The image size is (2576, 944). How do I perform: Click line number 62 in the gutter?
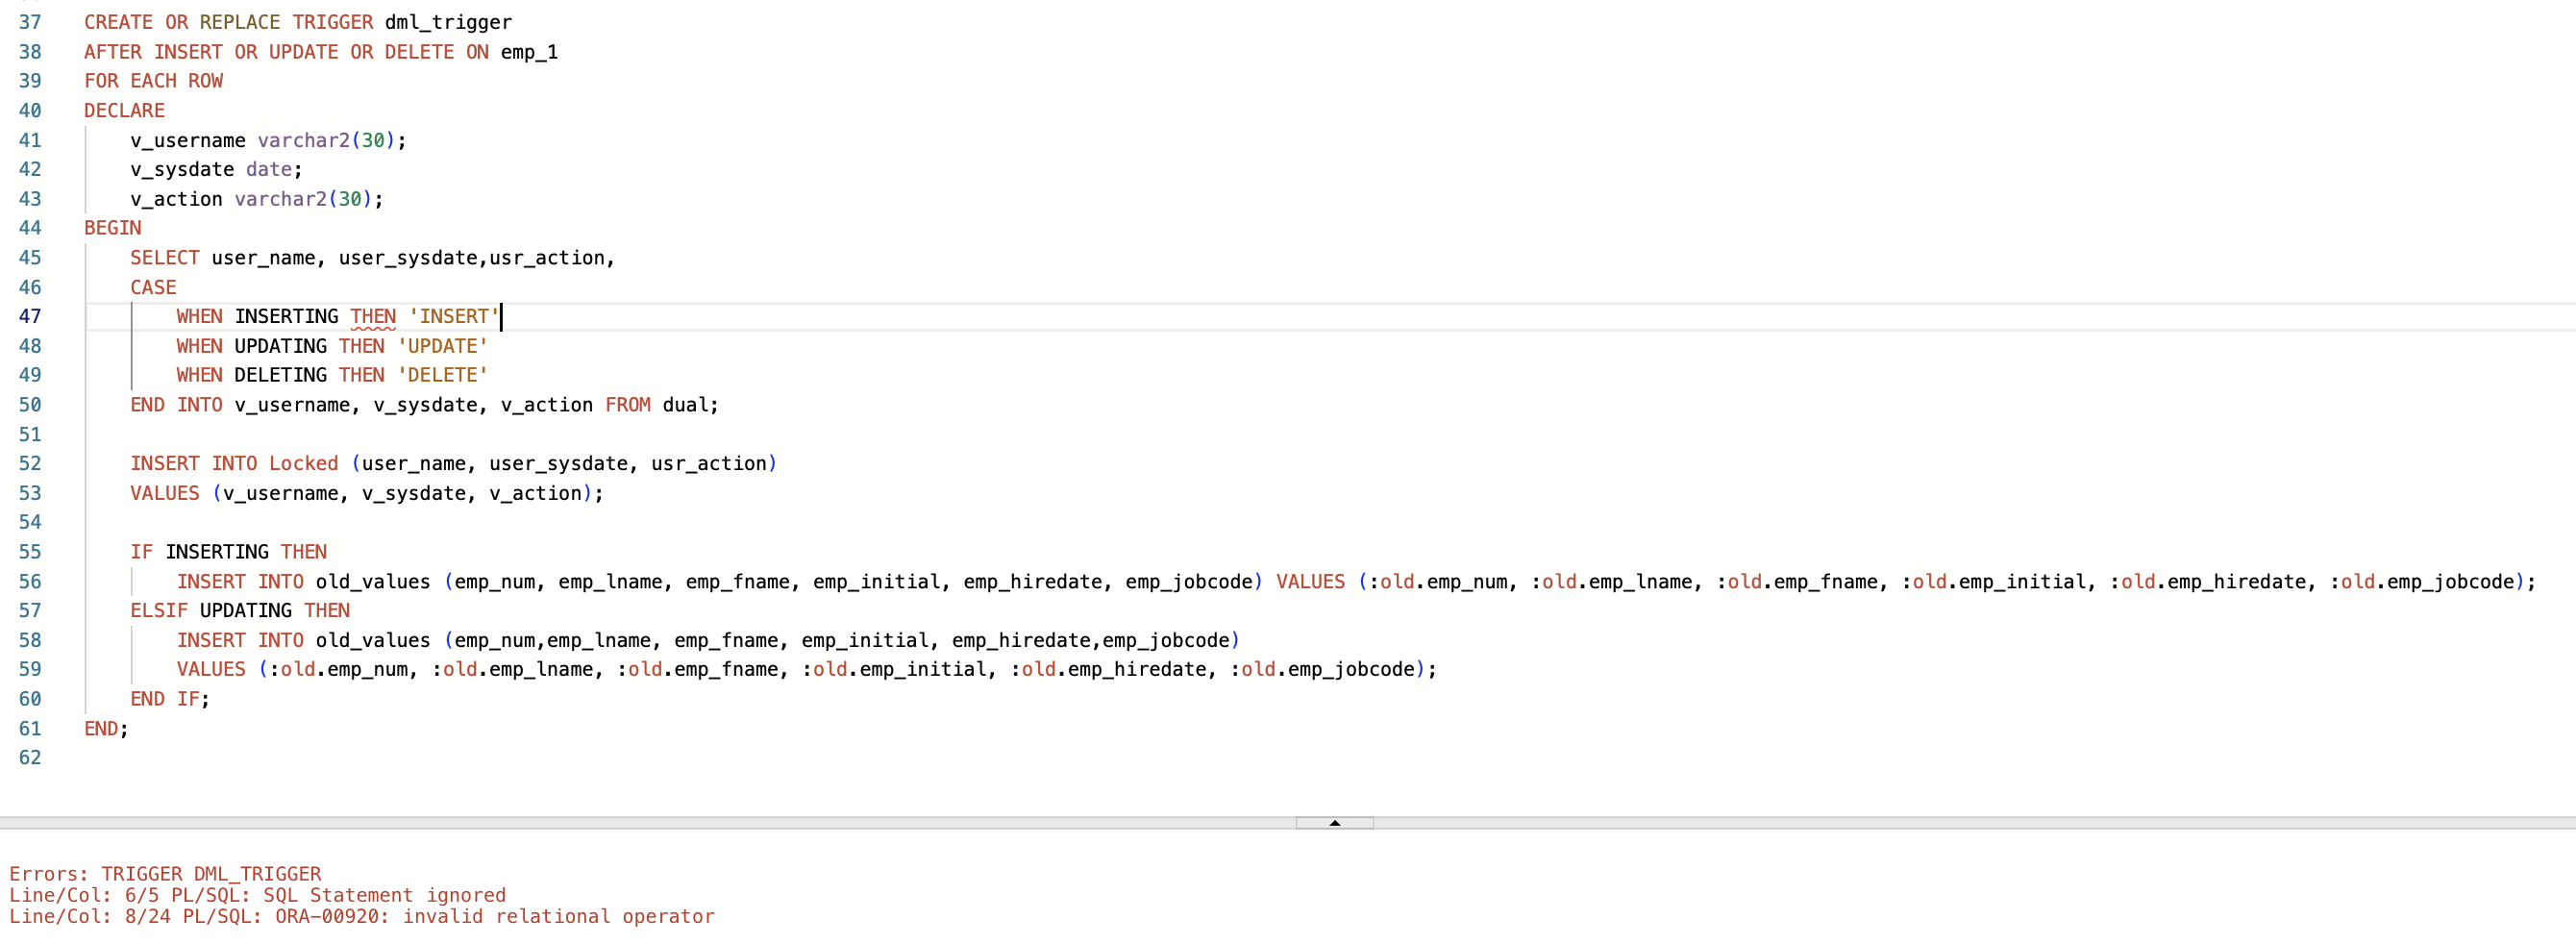[x=30, y=757]
